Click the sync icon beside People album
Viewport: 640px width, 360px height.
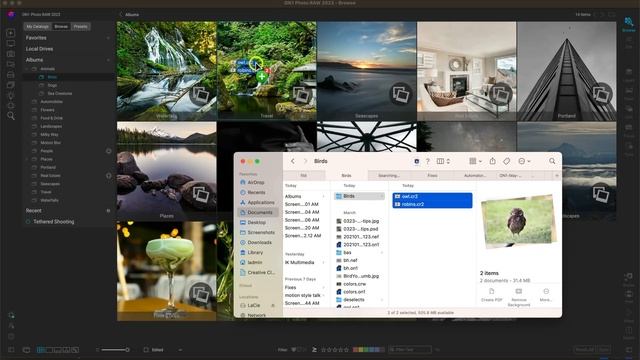109,151
